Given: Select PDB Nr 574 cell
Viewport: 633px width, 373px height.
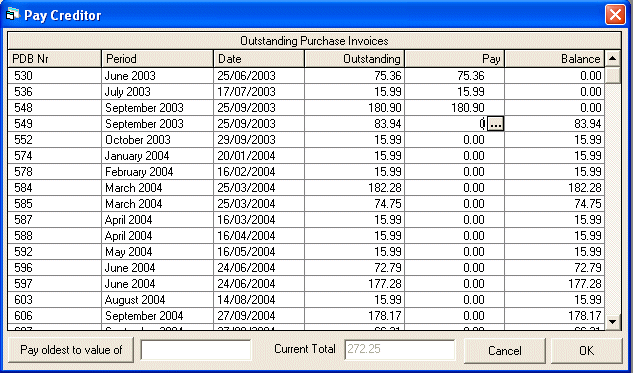Looking at the screenshot, I should click(54, 156).
